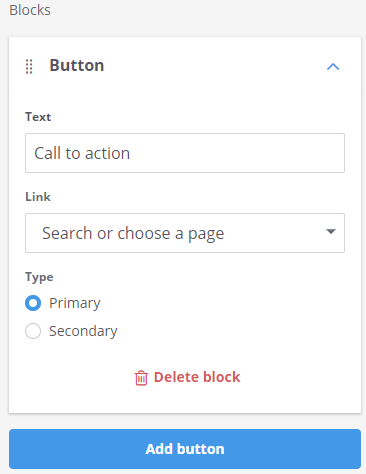
Task: Click the Type group label
Action: click(39, 277)
